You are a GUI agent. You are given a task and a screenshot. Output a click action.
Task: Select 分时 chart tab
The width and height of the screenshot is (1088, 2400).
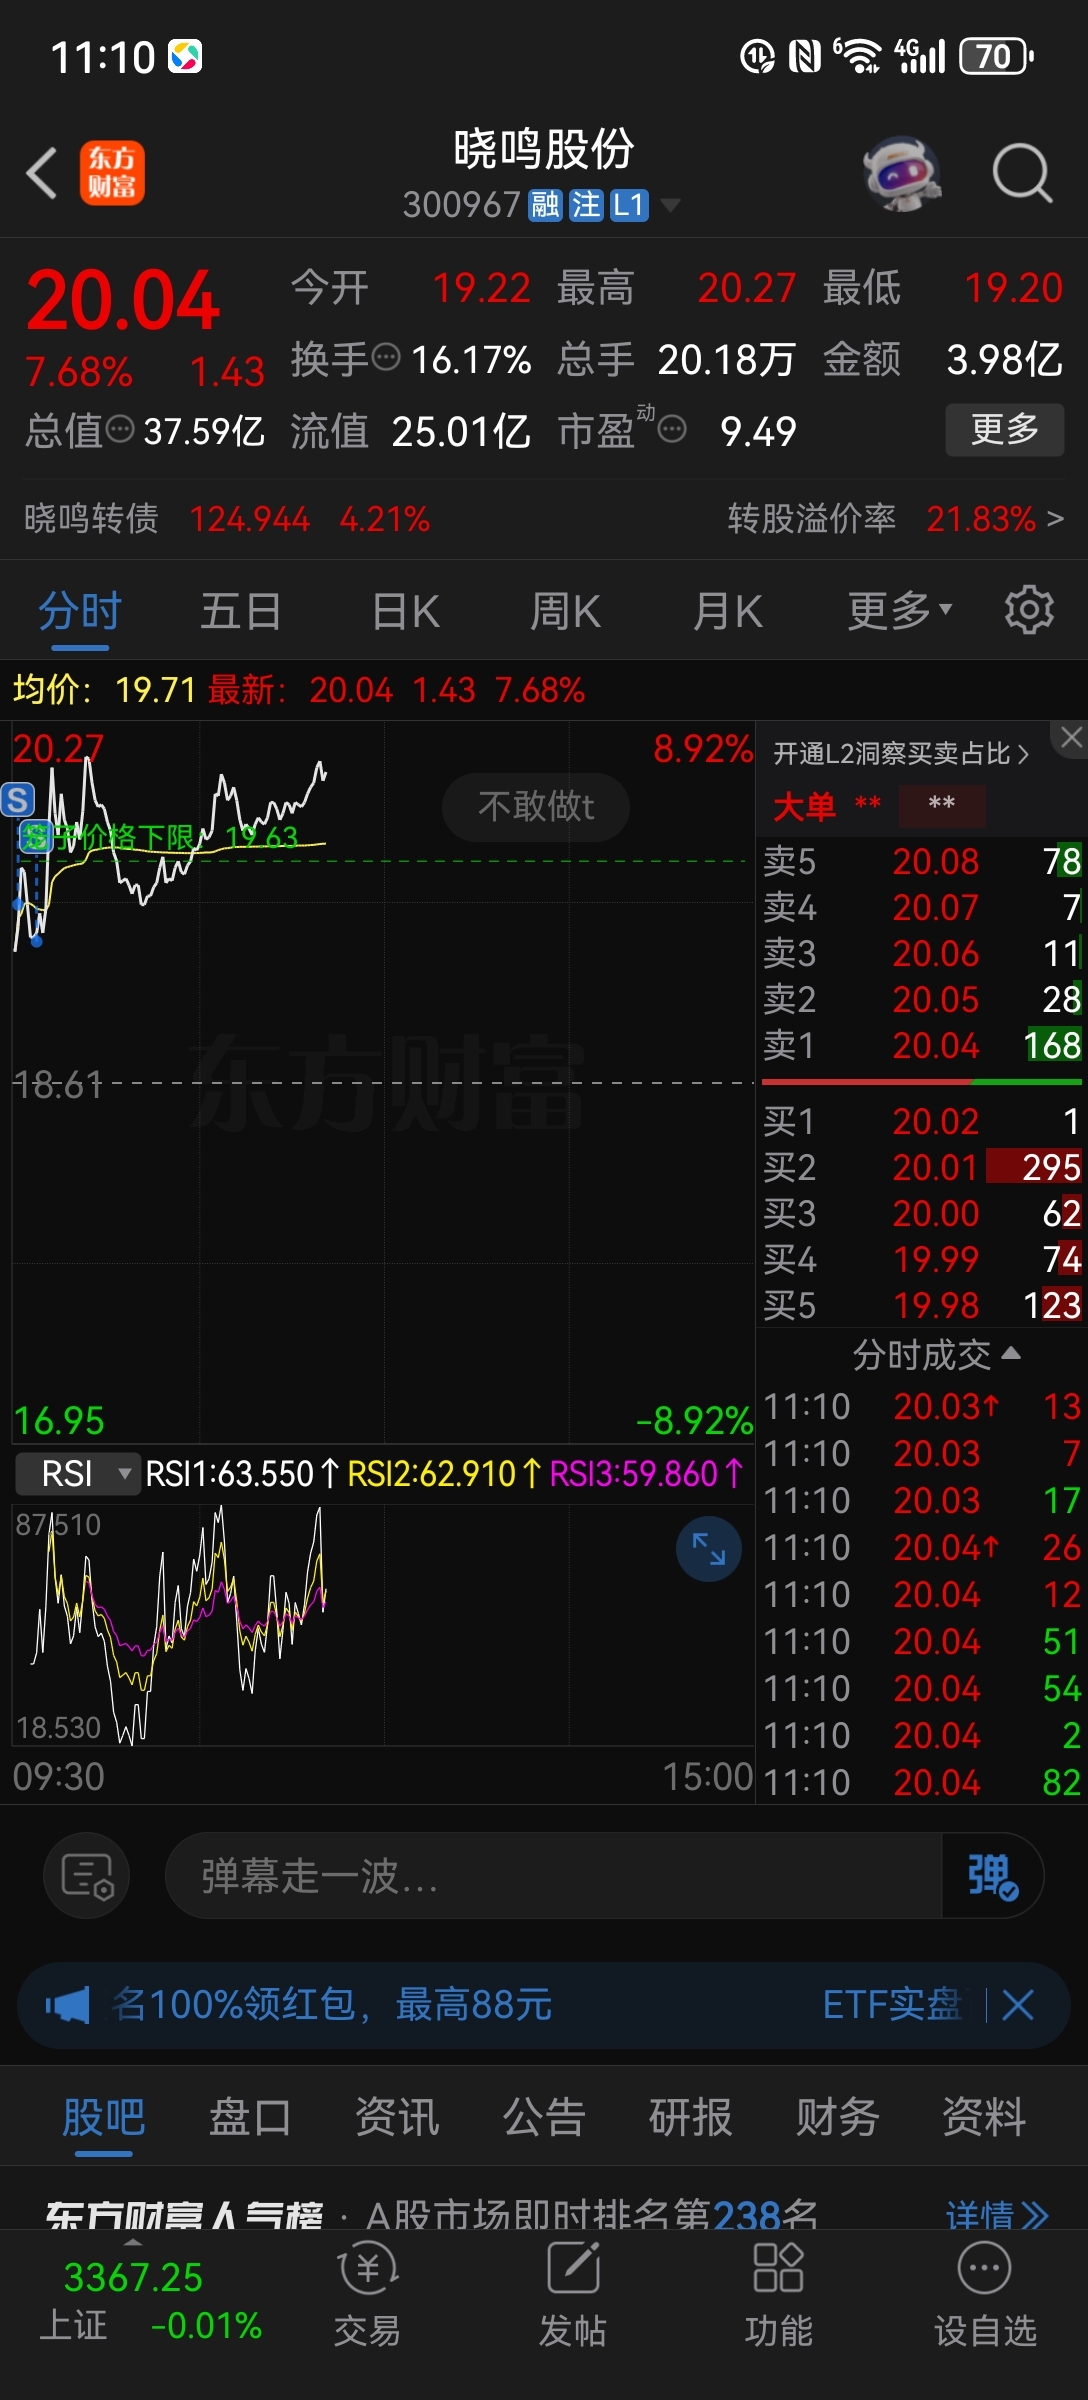pyautogui.click(x=80, y=610)
